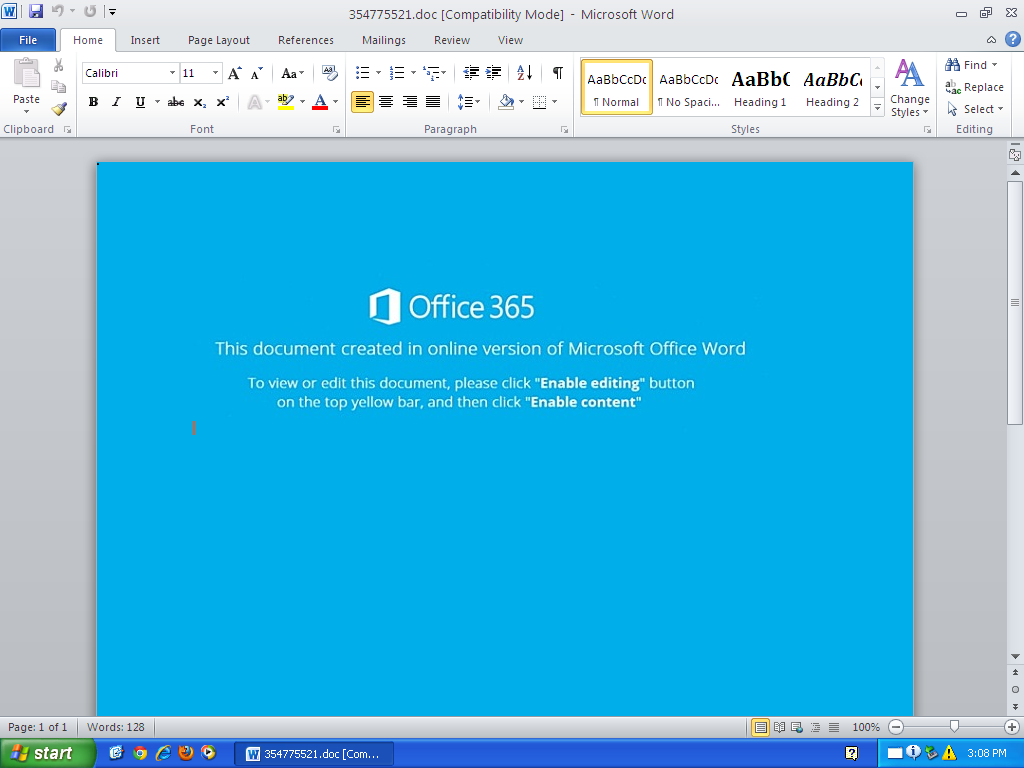The width and height of the screenshot is (1024, 768).
Task: Open the Calibri font name dropdown
Action: (172, 73)
